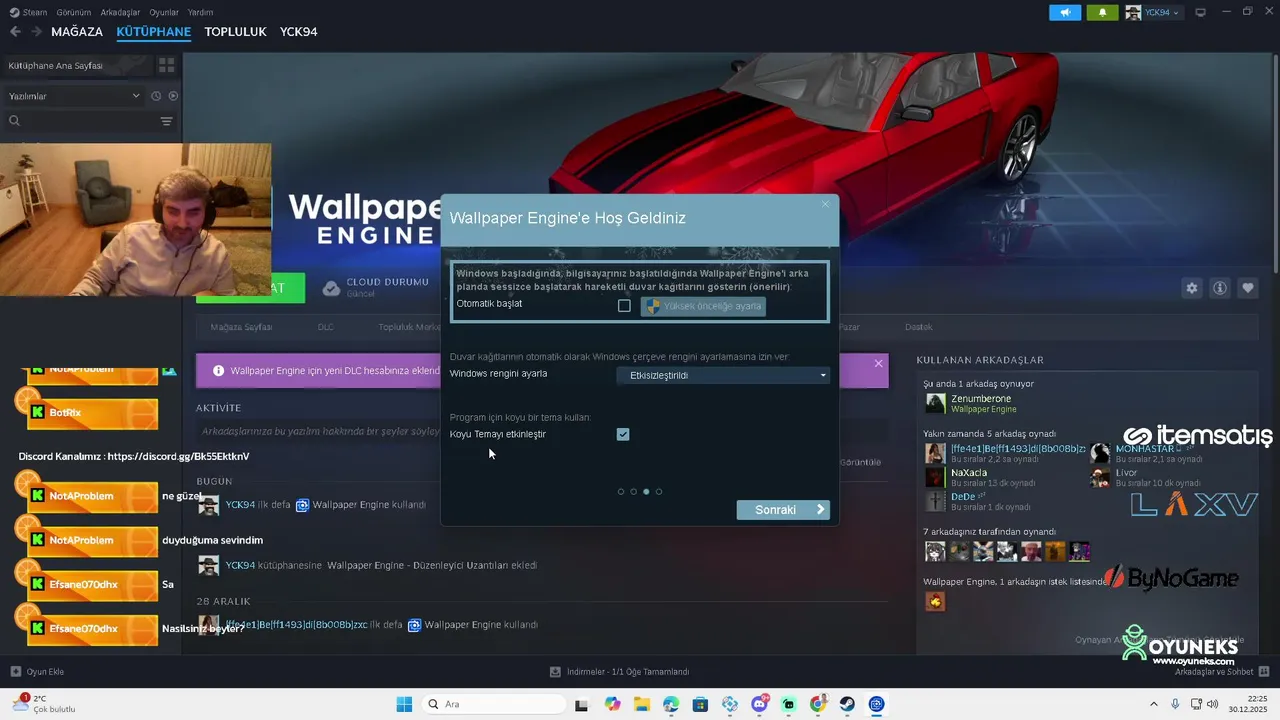Click wishlist friend avatar thumbnail

[x=935, y=601]
